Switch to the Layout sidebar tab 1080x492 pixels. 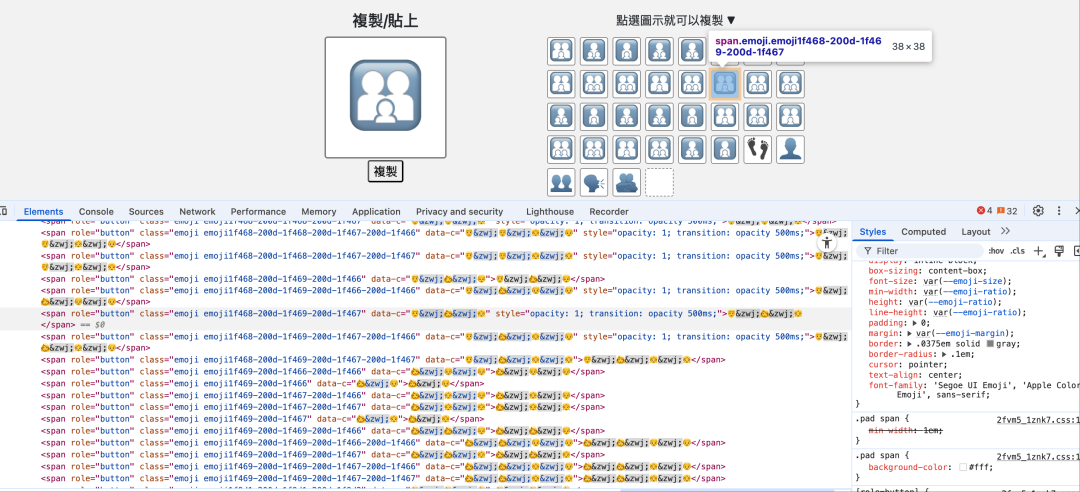976,232
